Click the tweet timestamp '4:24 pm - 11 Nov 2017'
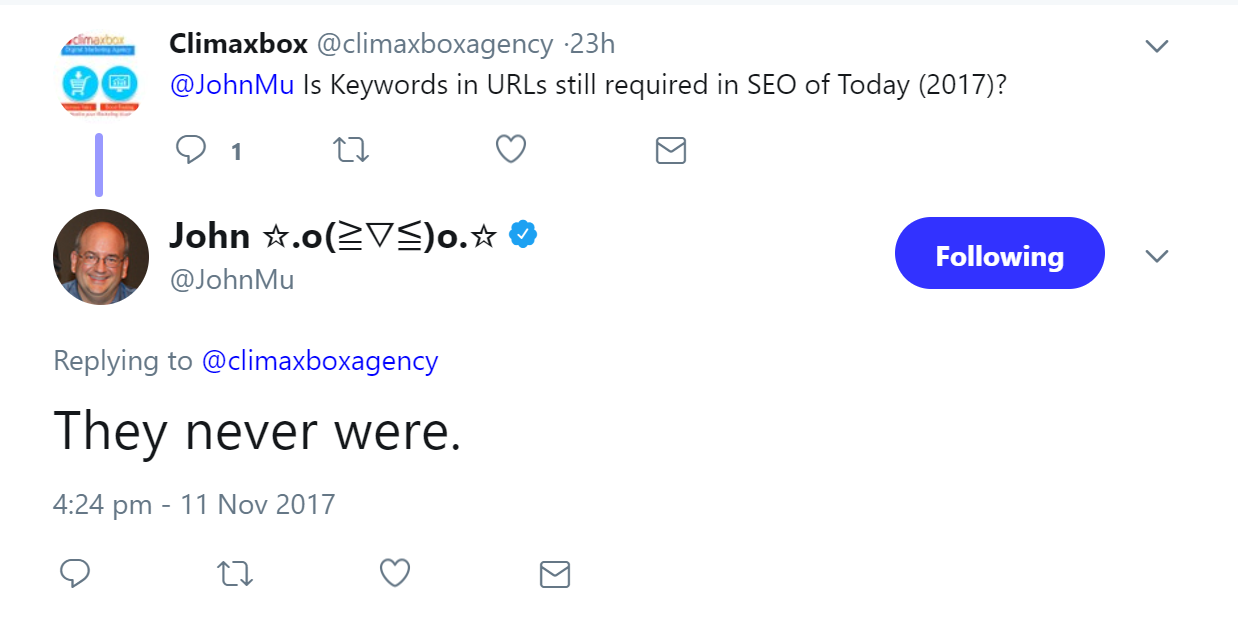Screen dimensions: 1238x633 (194, 504)
